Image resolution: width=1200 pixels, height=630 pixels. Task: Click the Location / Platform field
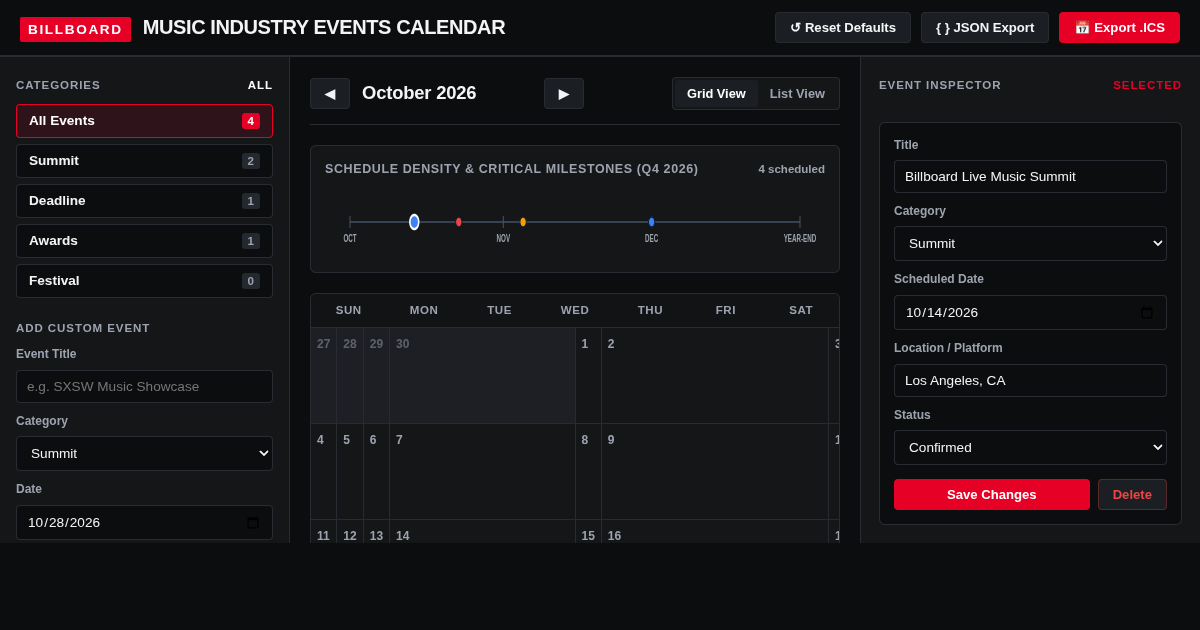click(1030, 380)
